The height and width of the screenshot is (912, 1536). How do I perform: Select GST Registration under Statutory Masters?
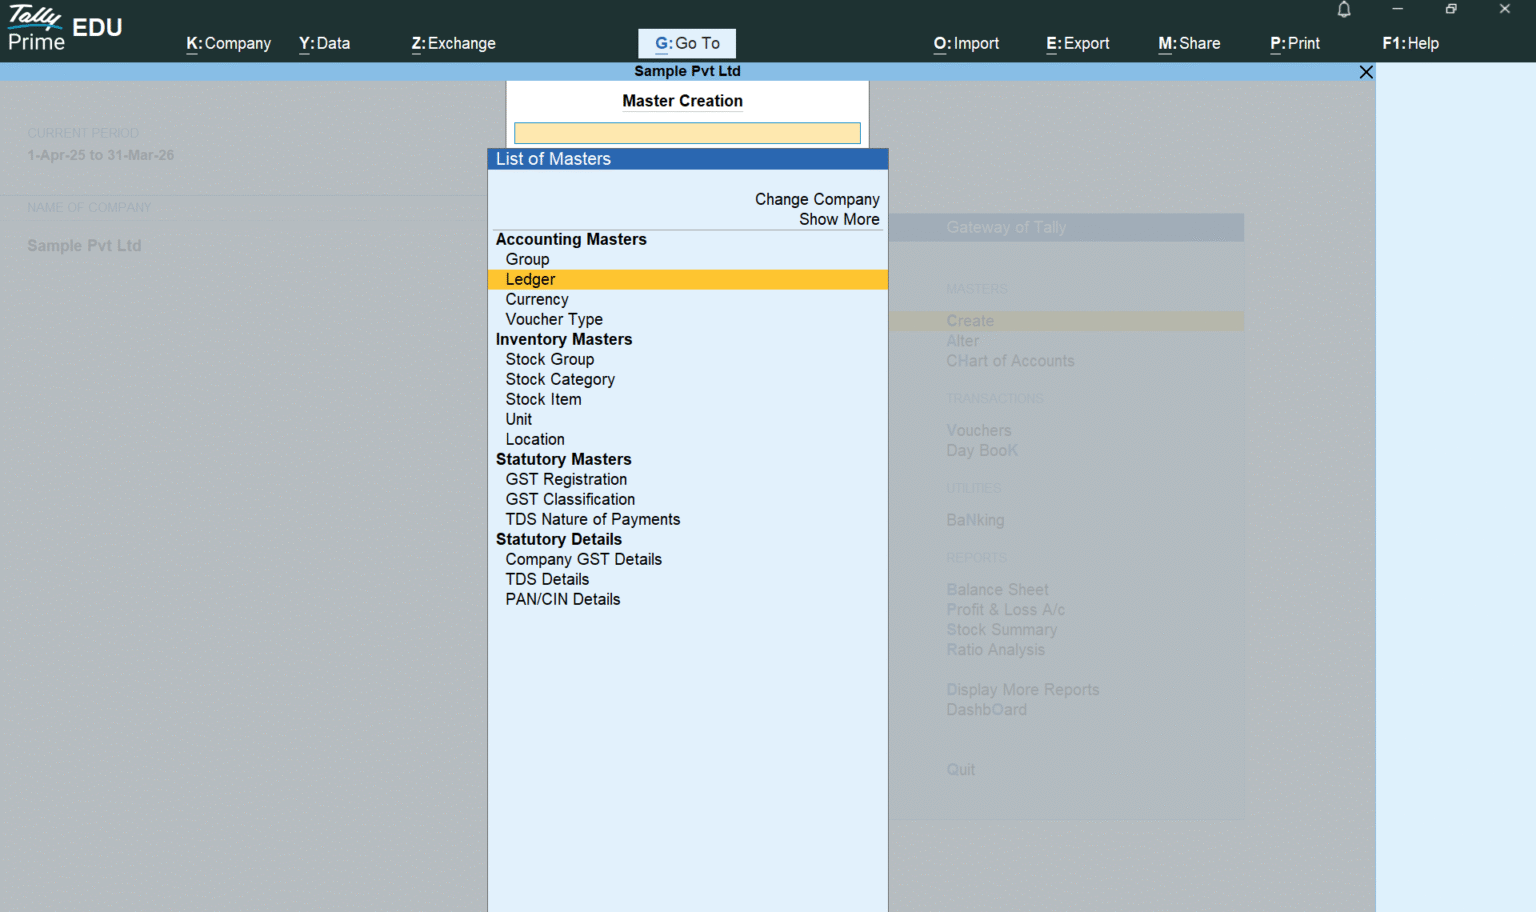(x=566, y=479)
